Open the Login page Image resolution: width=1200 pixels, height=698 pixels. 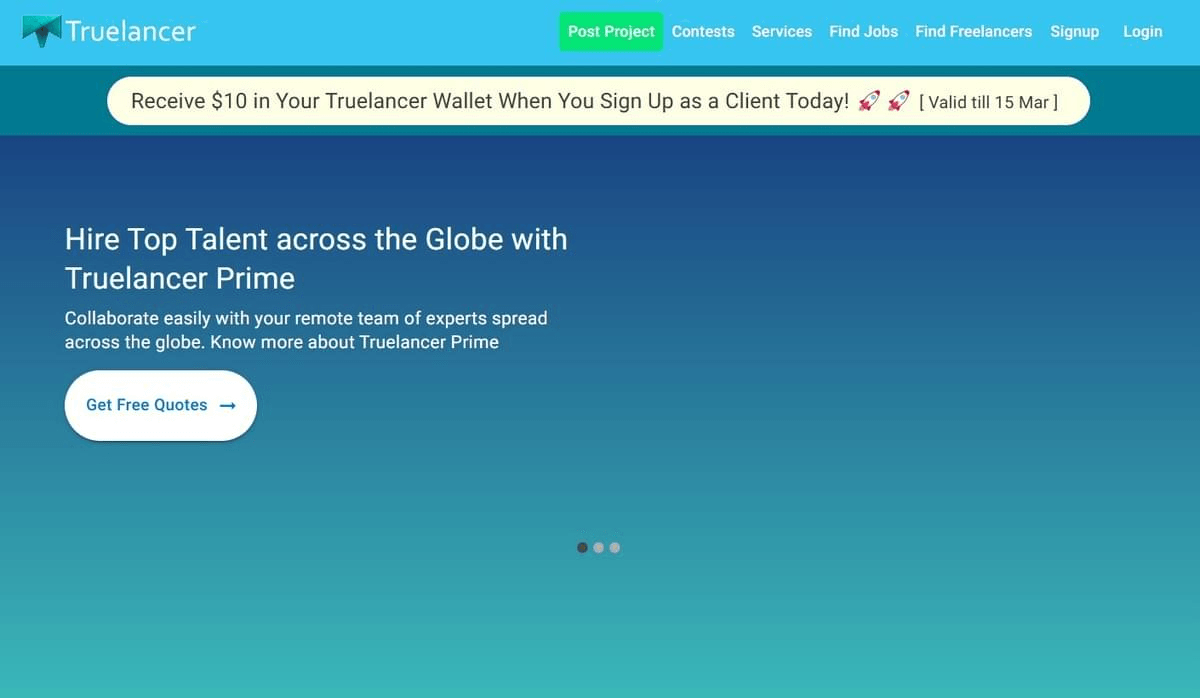pos(1143,32)
